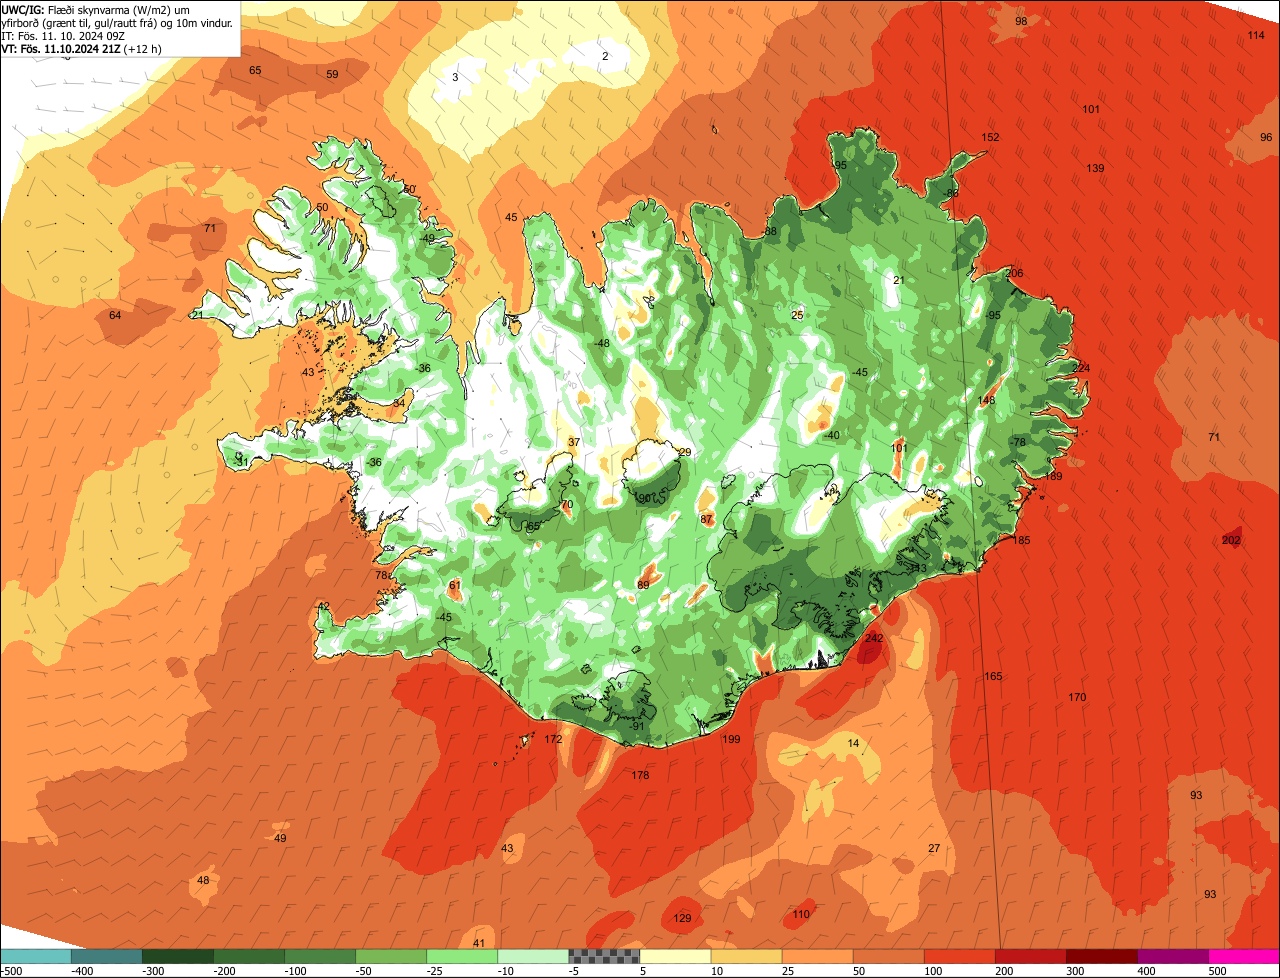The width and height of the screenshot is (1280, 978).
Task: Pick pale yellow legend swatch between 5 and 10
Action: (x=675, y=956)
